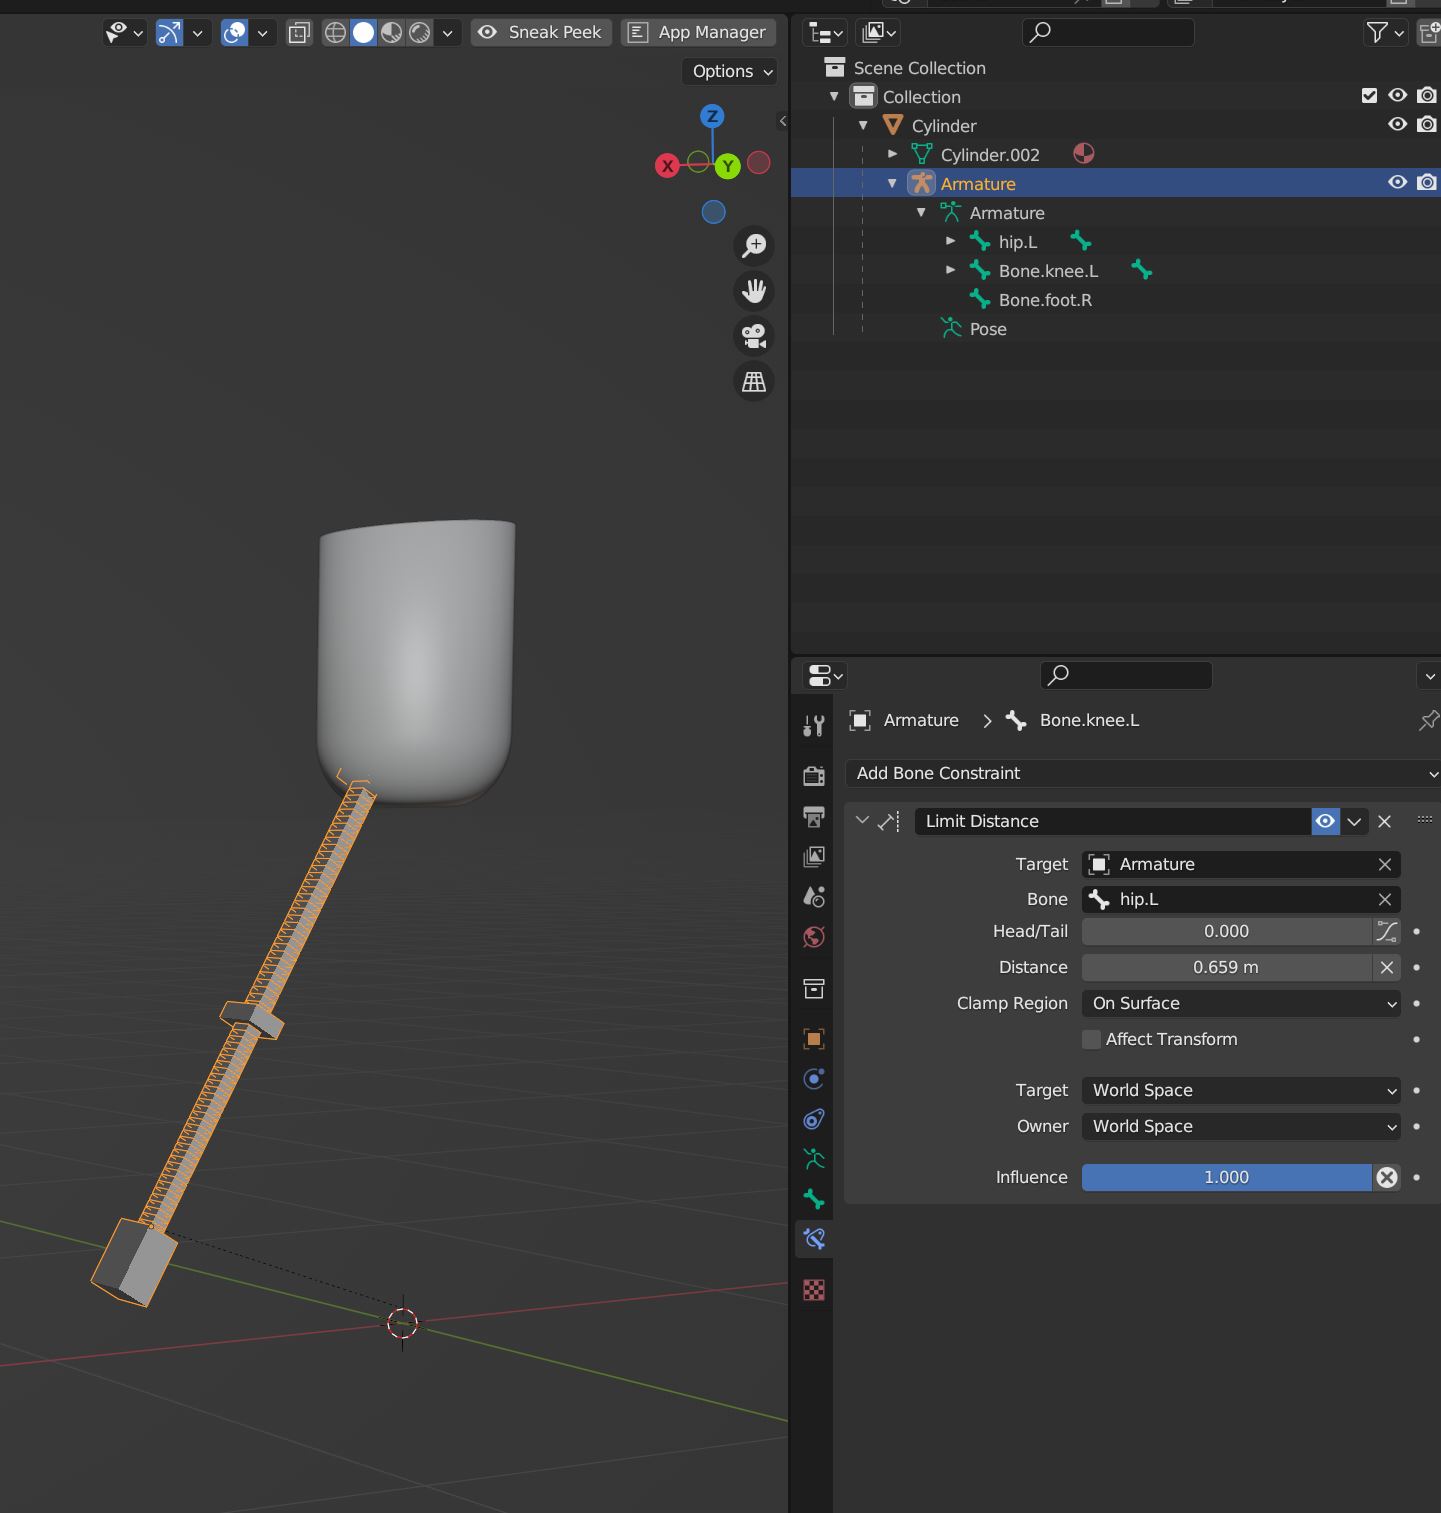Select rendered viewport shading
Image resolution: width=1441 pixels, height=1513 pixels.
[x=420, y=32]
